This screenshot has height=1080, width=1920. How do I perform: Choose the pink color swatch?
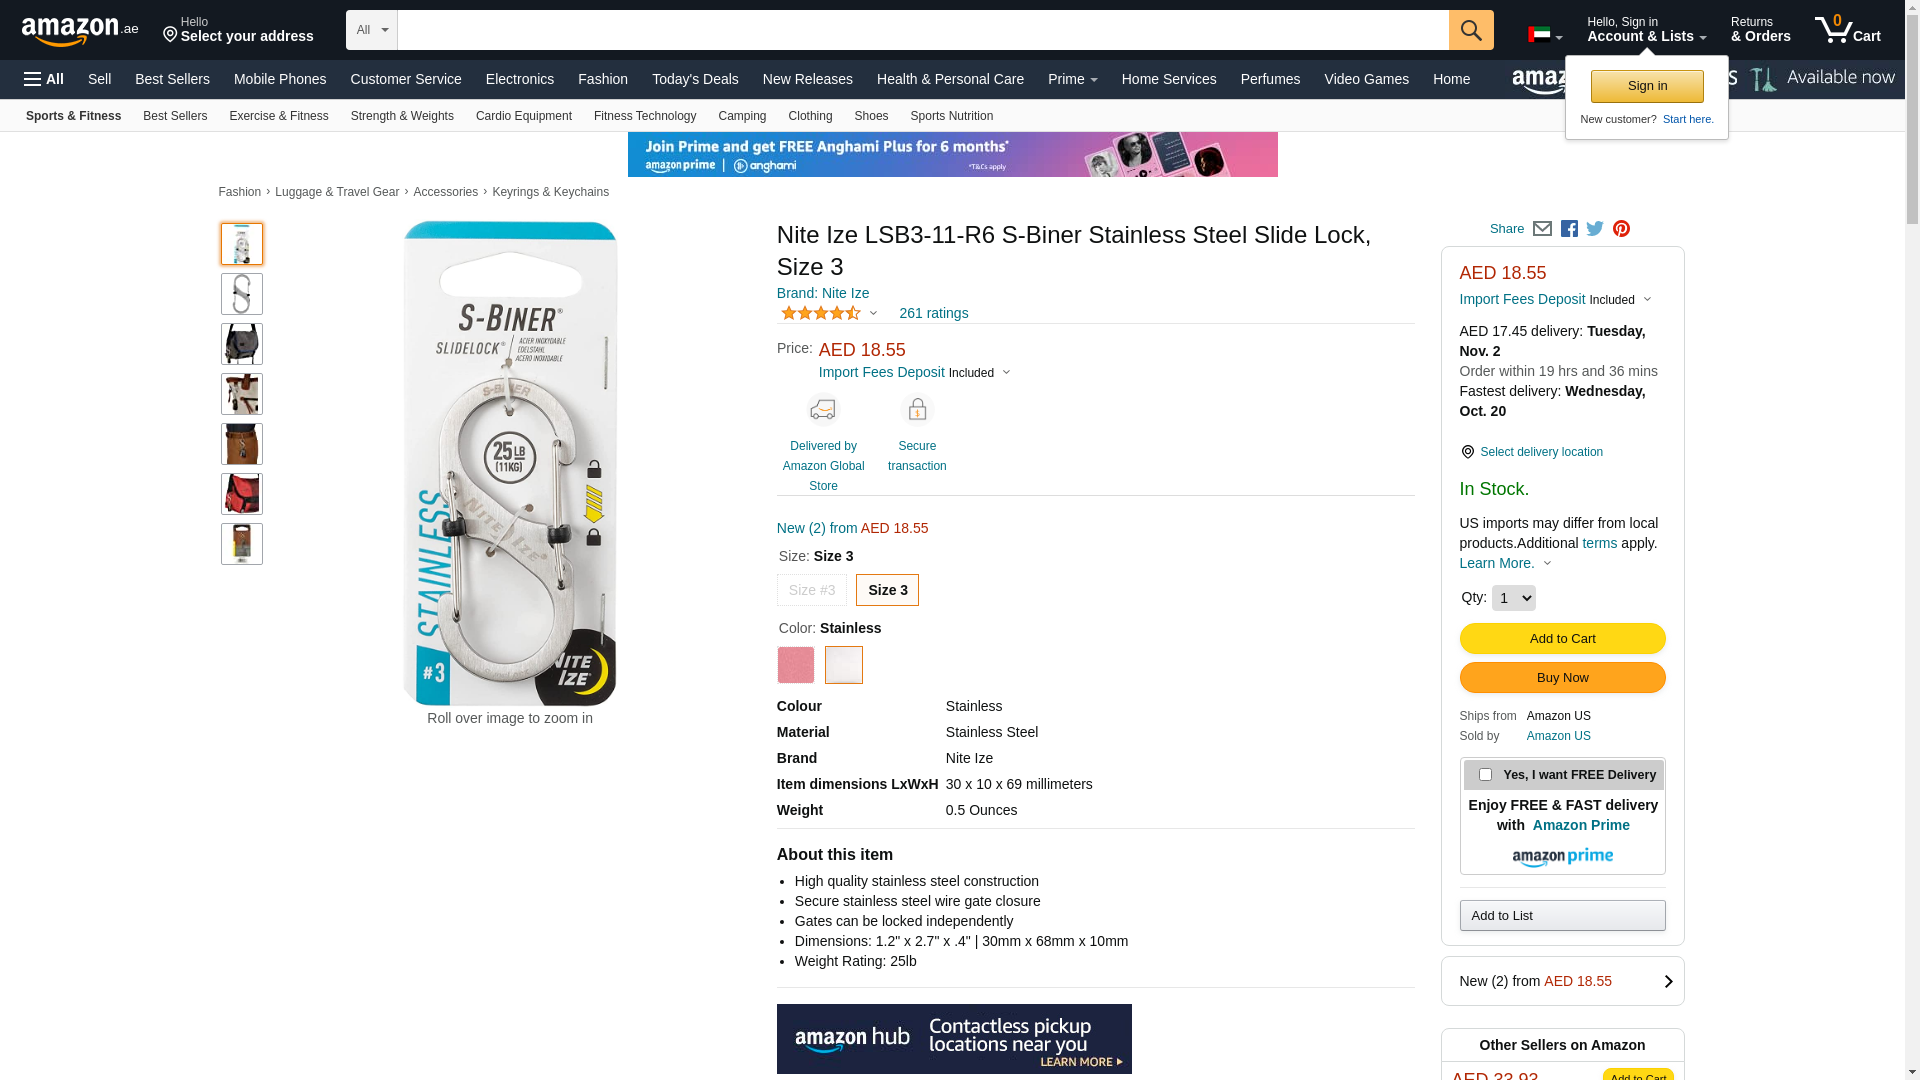796,665
